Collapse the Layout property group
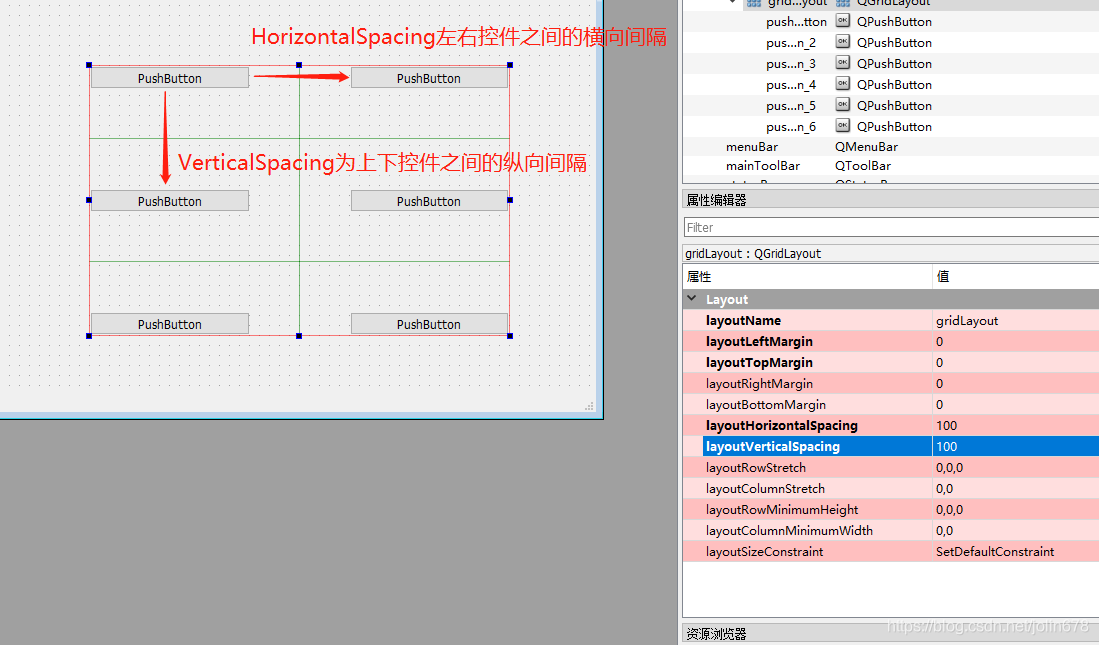 pyautogui.click(x=689, y=298)
